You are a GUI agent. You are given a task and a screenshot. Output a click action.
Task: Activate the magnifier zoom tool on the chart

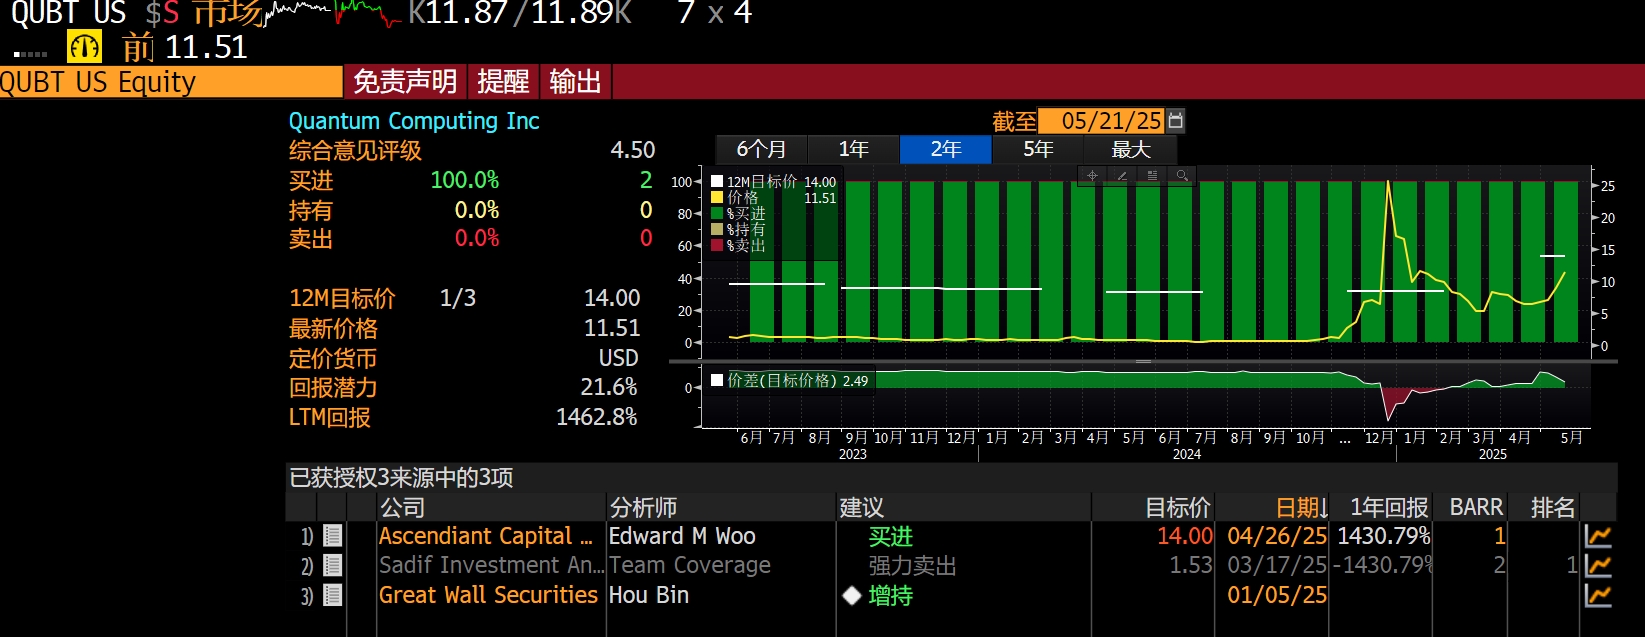pyautogui.click(x=1182, y=176)
